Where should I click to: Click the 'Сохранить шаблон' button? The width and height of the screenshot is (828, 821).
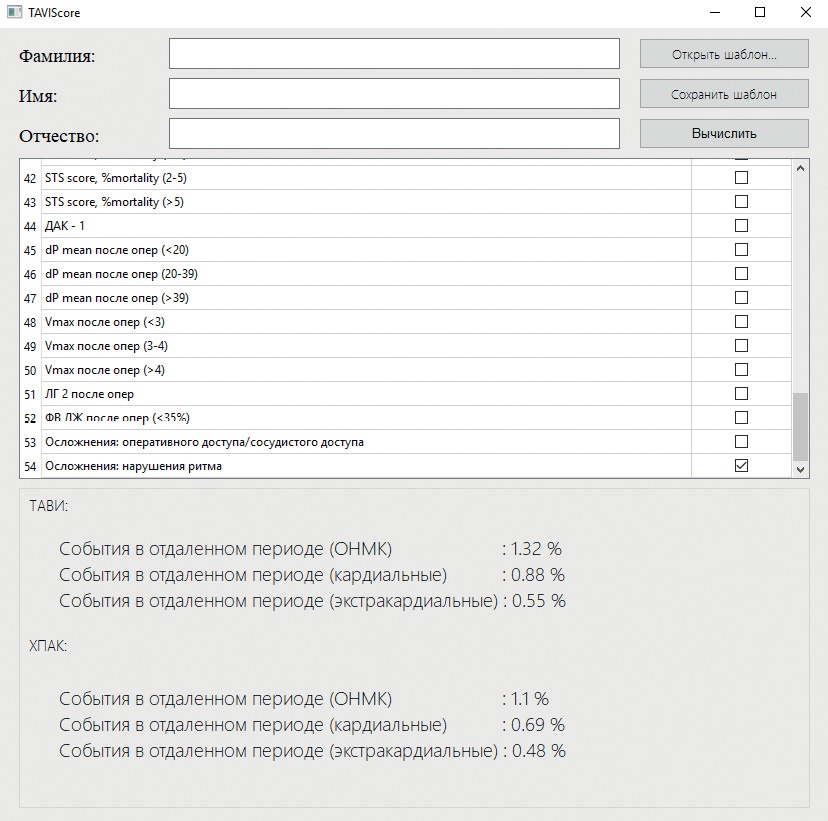(x=724, y=94)
